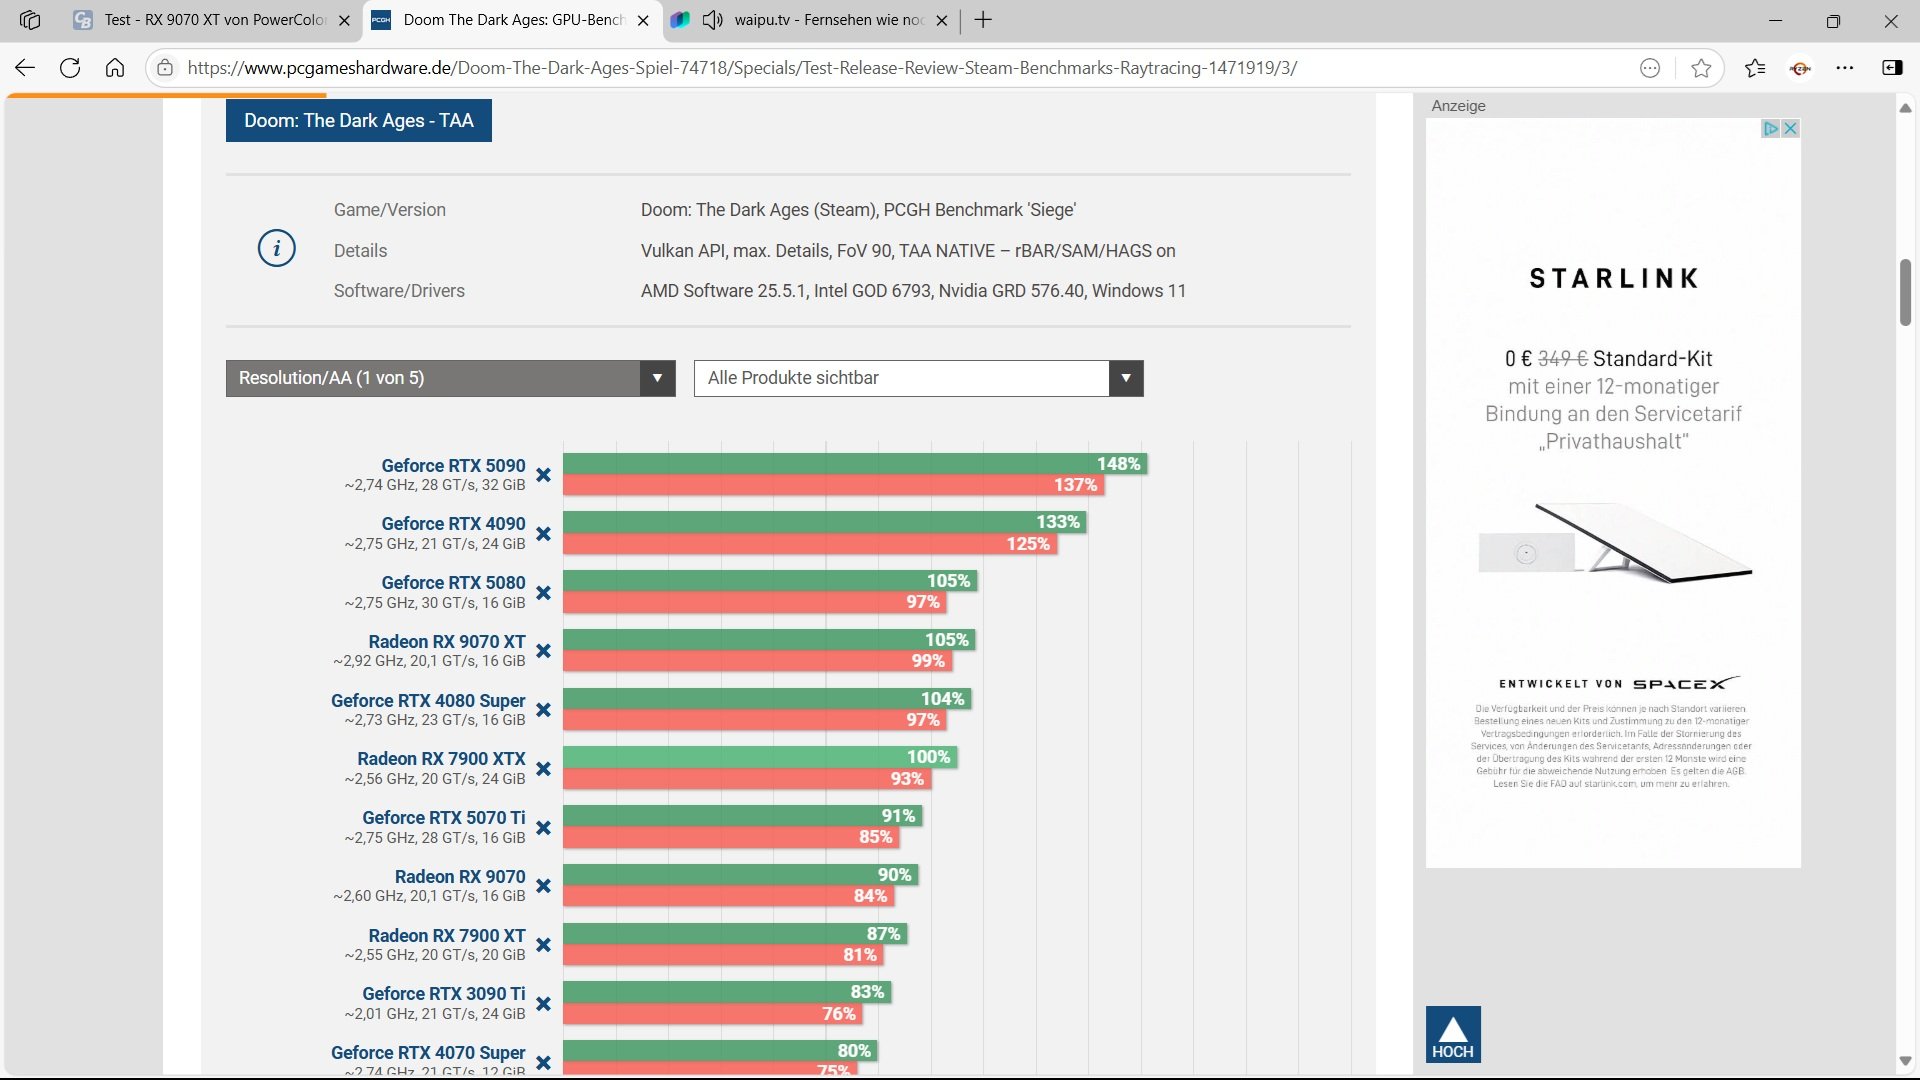Click Doom: The Dark Ages - TAA button
The image size is (1920, 1080).
358,121
